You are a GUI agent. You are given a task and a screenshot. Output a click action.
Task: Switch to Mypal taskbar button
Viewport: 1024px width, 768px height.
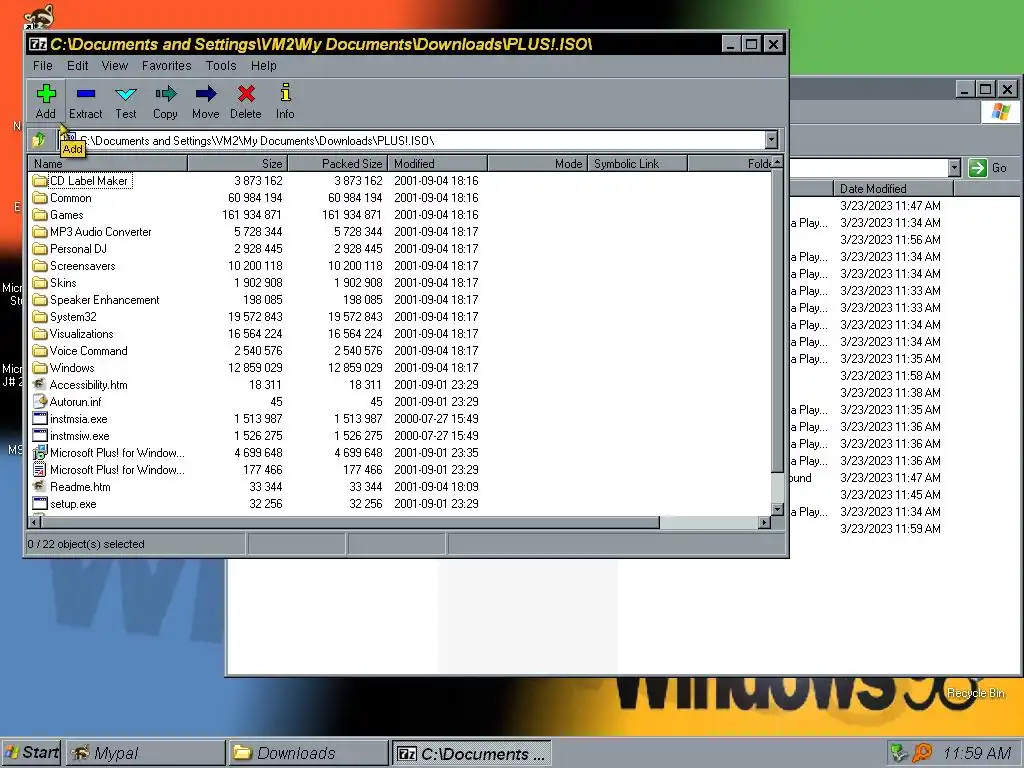pyautogui.click(x=146, y=753)
